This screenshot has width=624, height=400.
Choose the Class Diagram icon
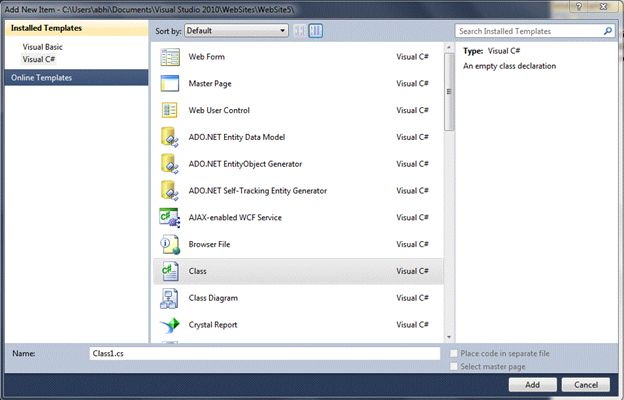pyautogui.click(x=170, y=298)
